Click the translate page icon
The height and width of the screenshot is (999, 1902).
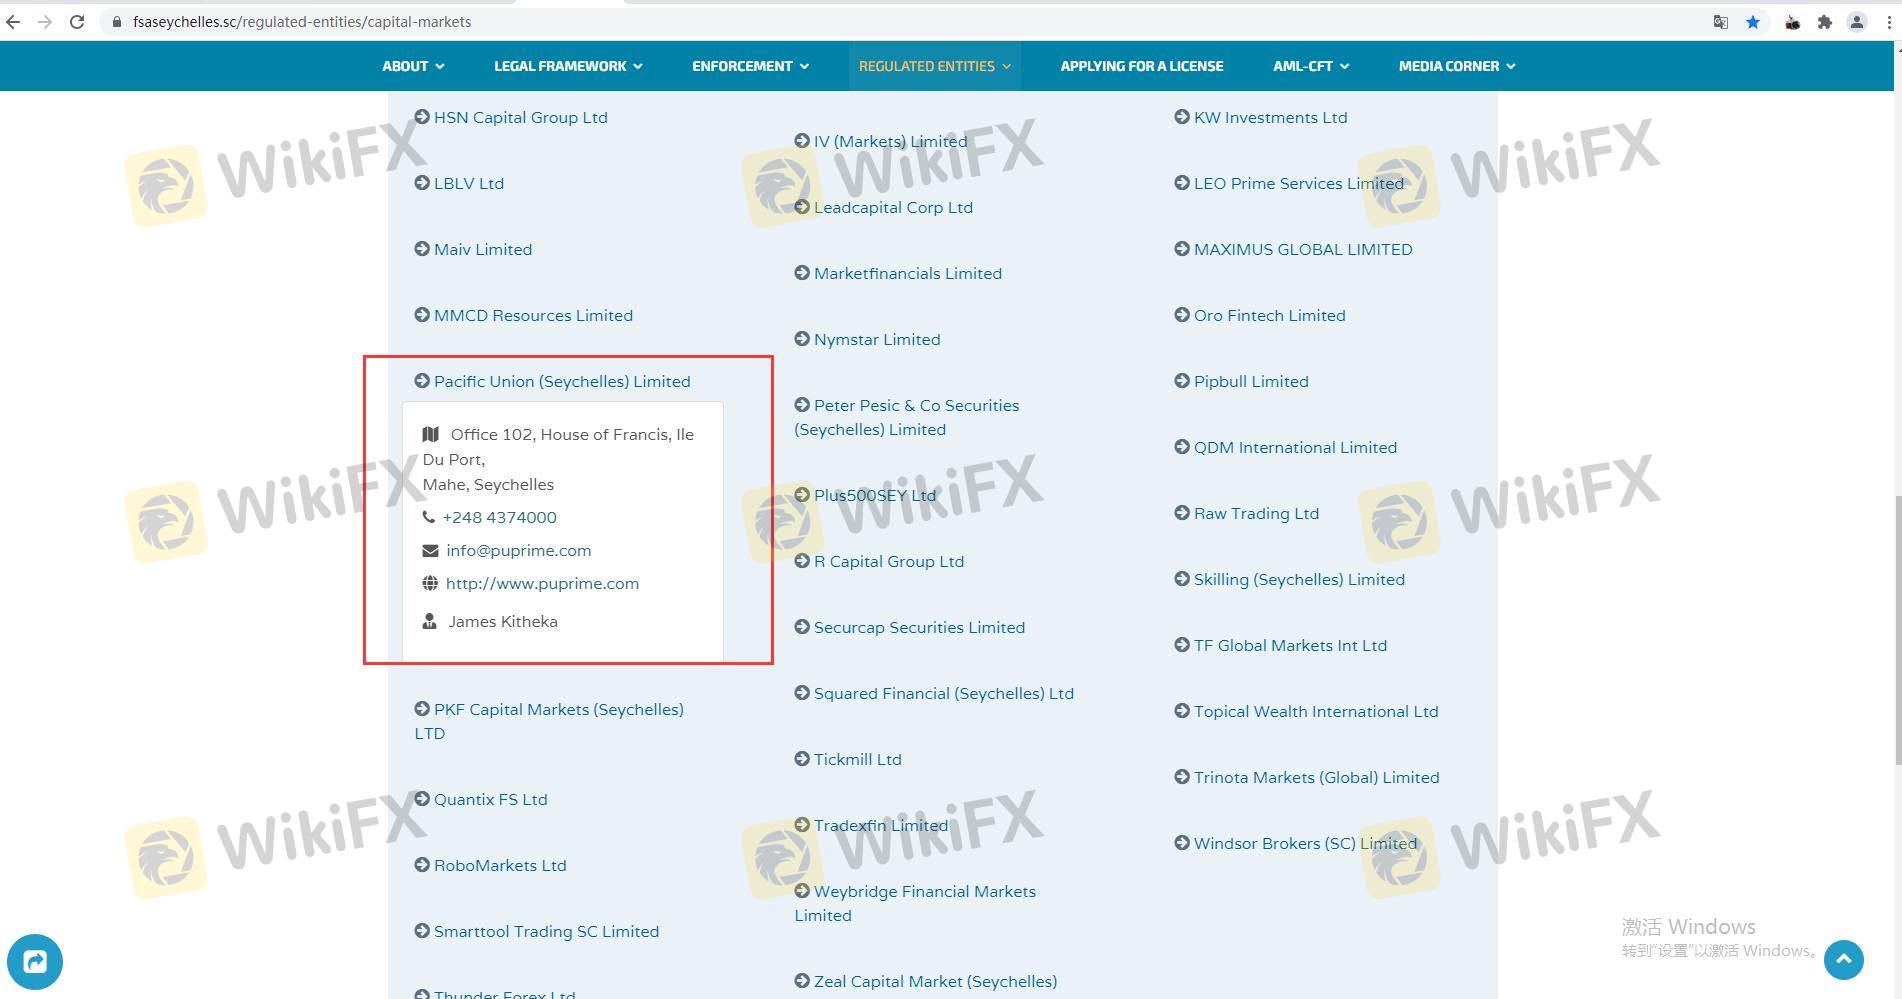coord(1720,22)
